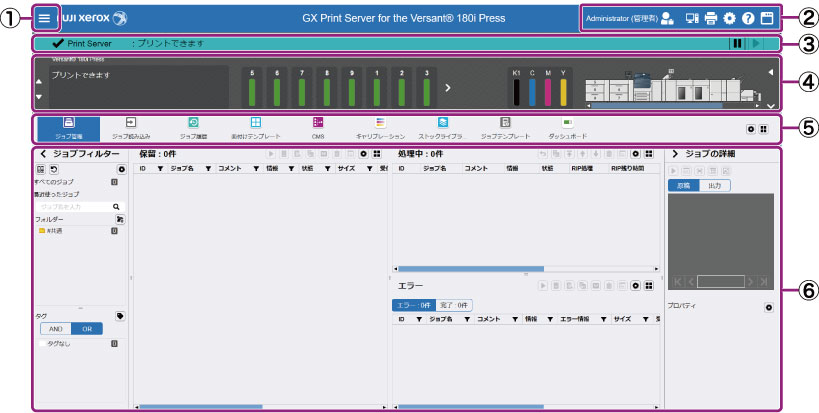This screenshot has height=413, width=819.
Task: Collapse the ジョブフィルター panel
Action: tap(43, 154)
